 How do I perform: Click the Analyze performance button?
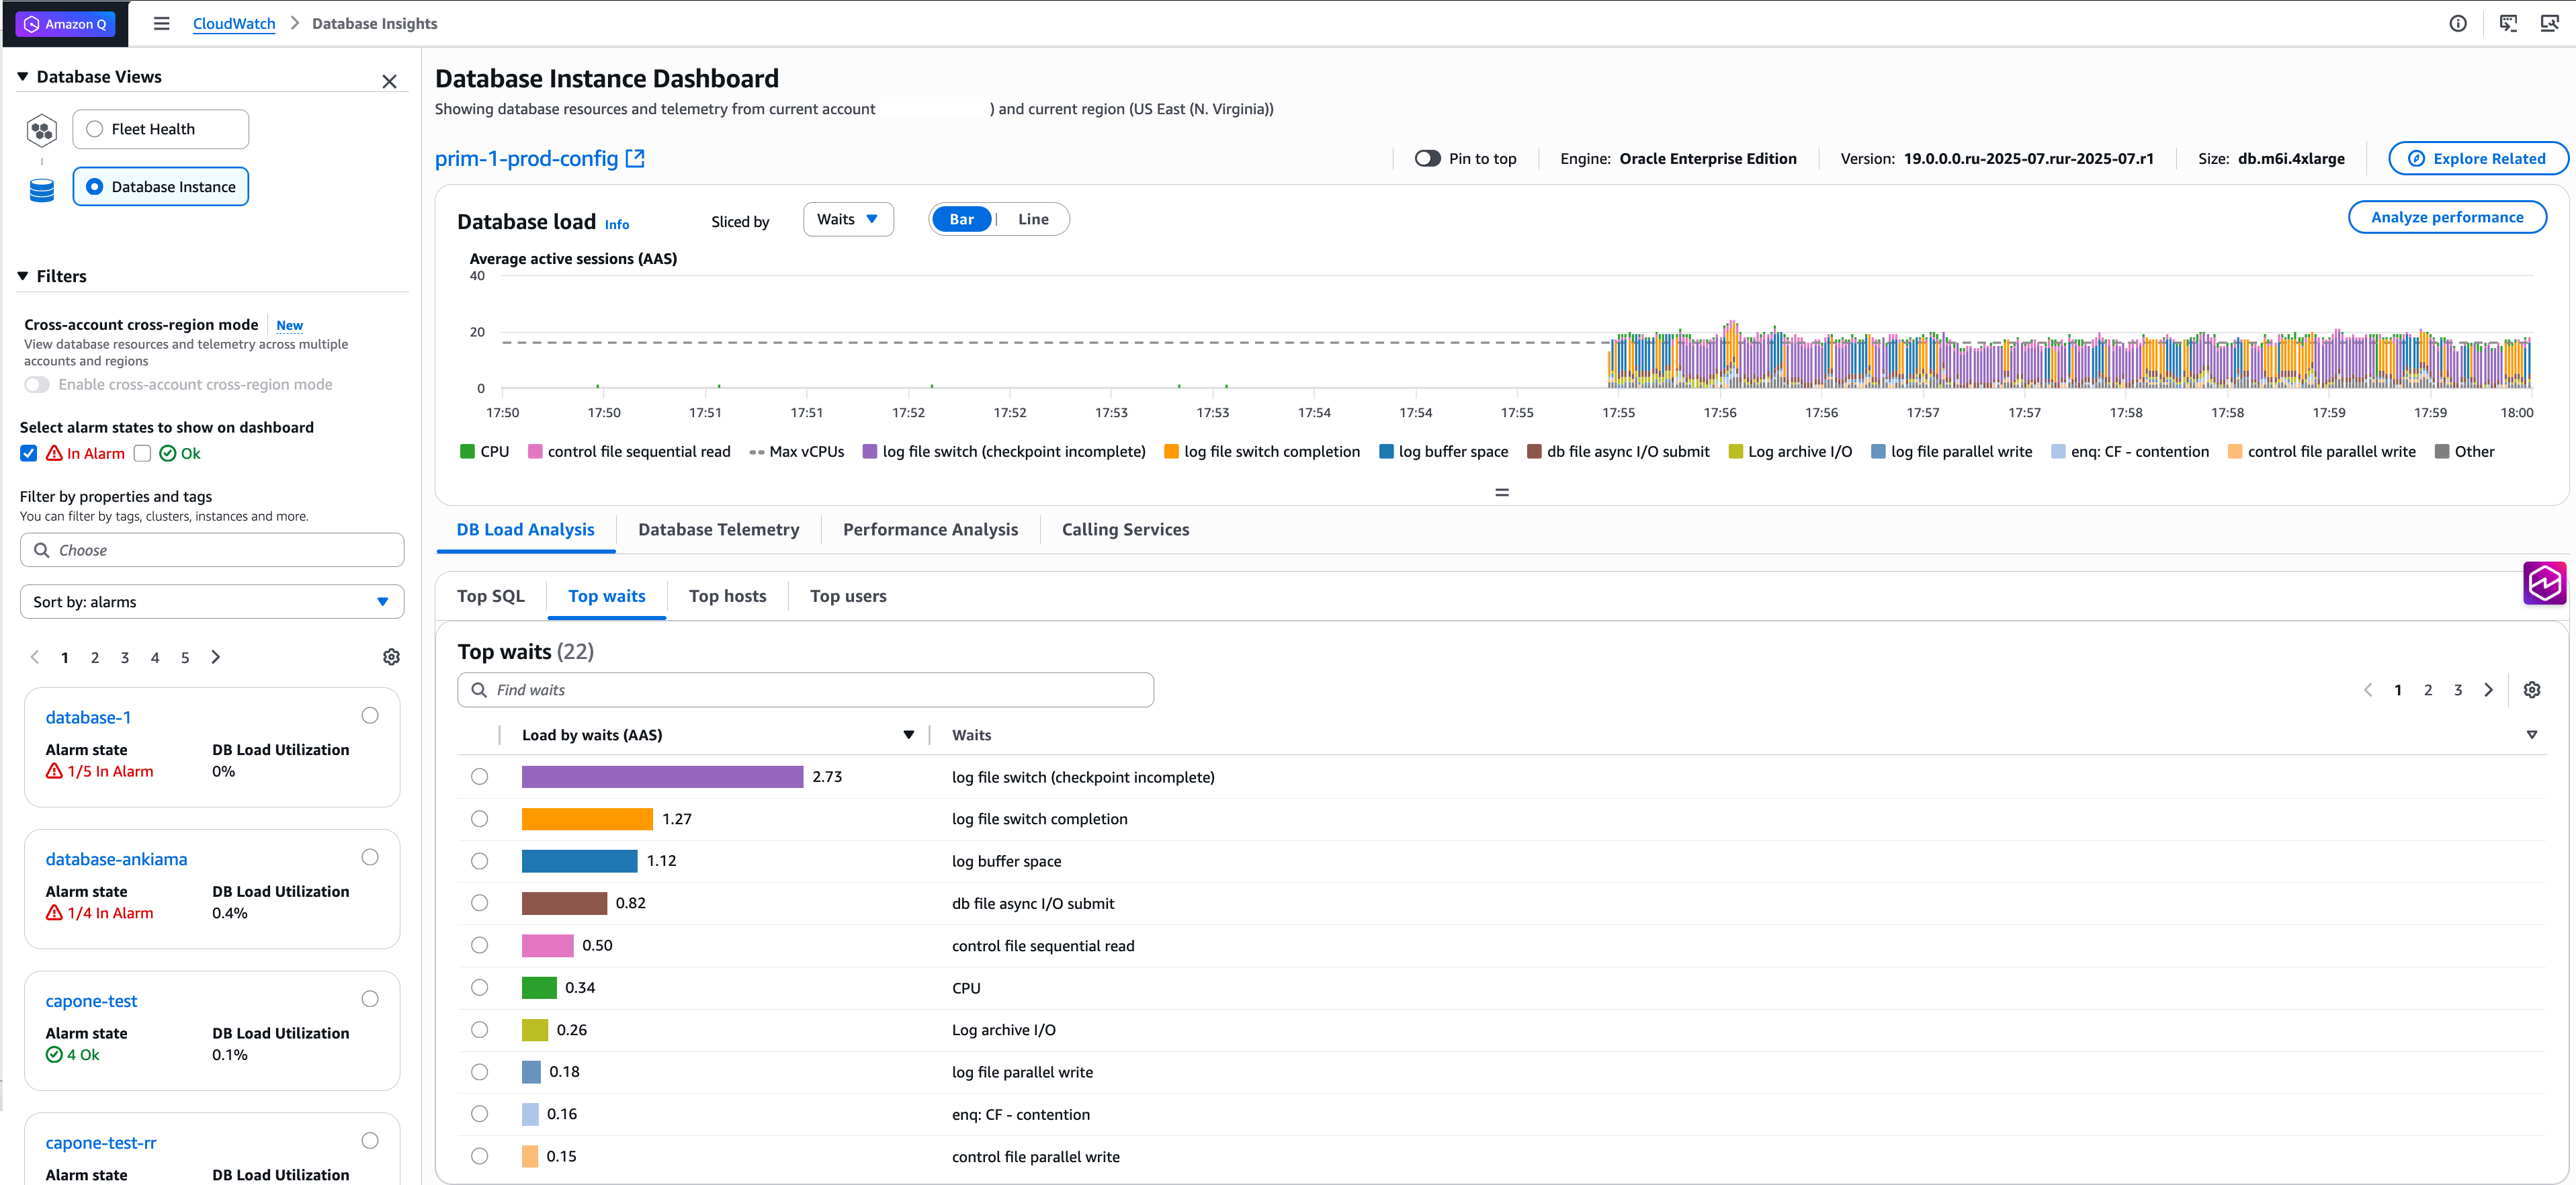(2446, 217)
